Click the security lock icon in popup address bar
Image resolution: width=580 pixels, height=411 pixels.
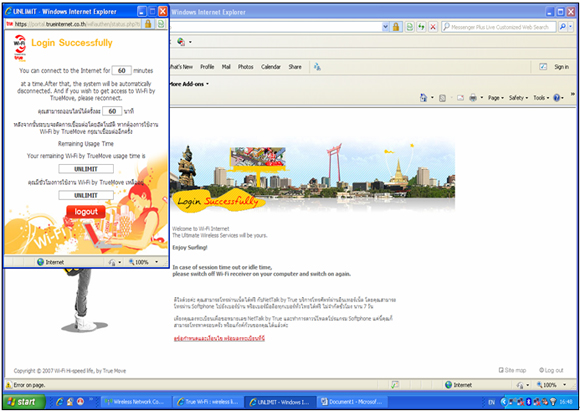click(x=148, y=24)
